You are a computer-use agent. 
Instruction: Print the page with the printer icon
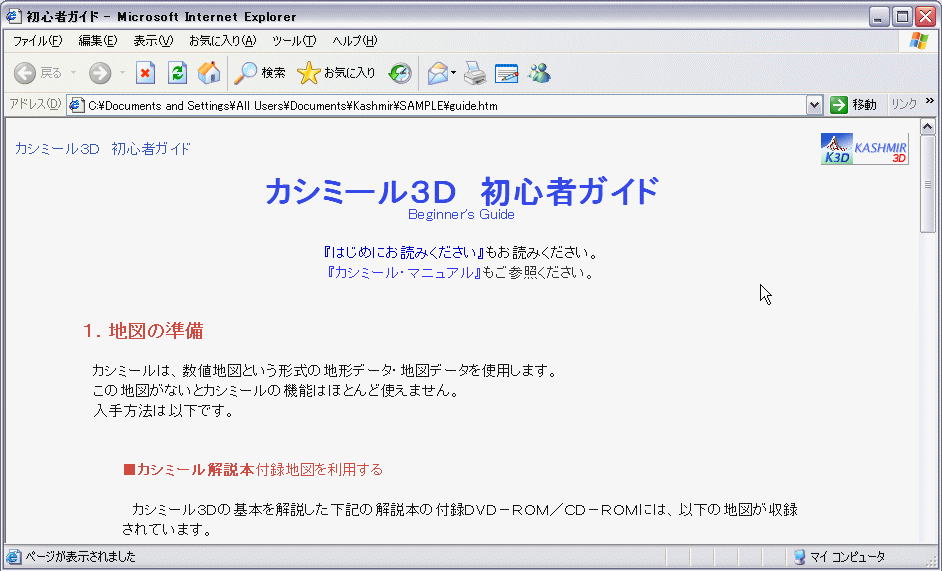click(x=475, y=73)
